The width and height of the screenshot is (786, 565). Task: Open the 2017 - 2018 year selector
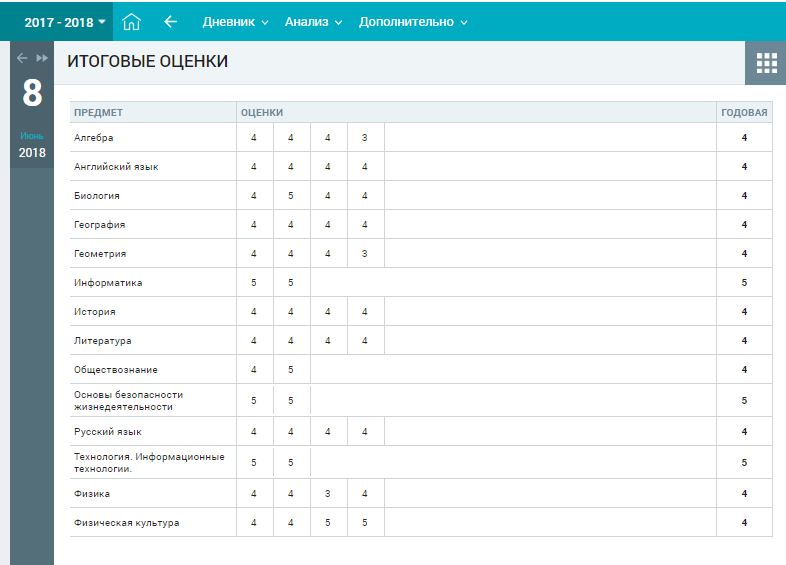(x=65, y=21)
